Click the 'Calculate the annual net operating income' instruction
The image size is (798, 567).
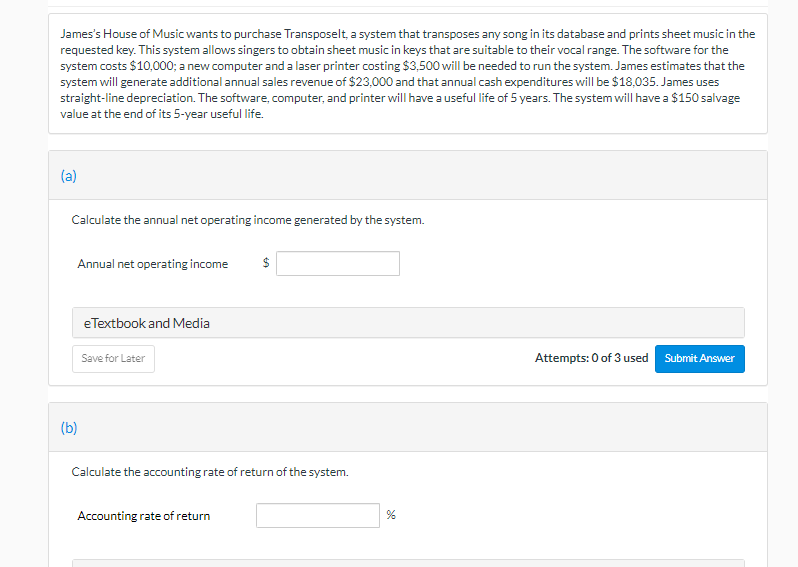247,219
